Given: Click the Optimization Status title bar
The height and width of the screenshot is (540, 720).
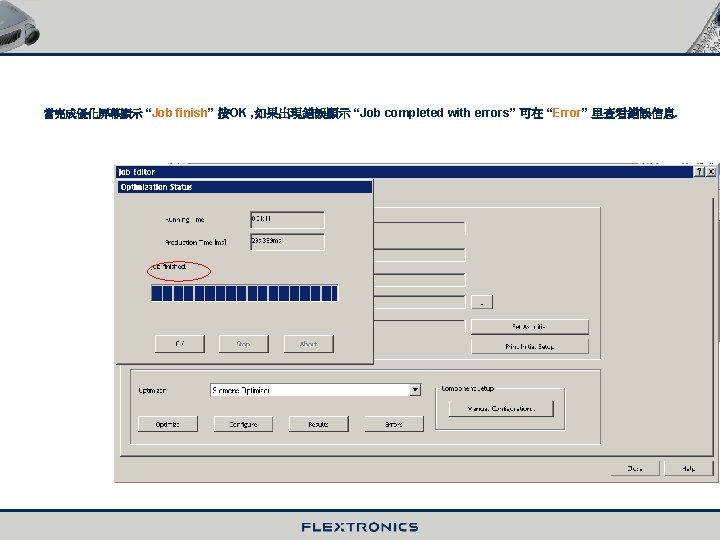Looking at the screenshot, I should [245, 187].
